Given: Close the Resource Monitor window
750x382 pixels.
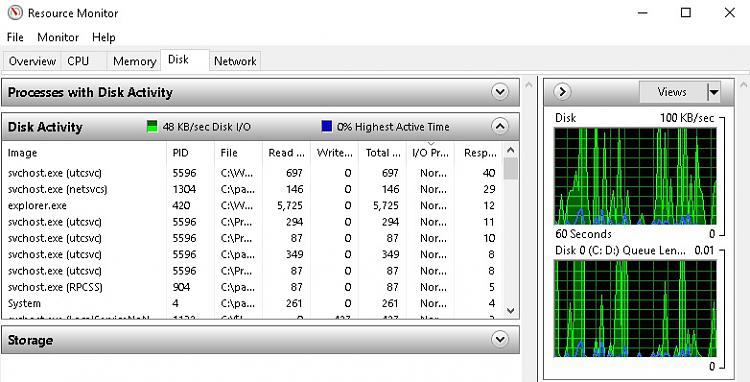Looking at the screenshot, I should point(729,13).
